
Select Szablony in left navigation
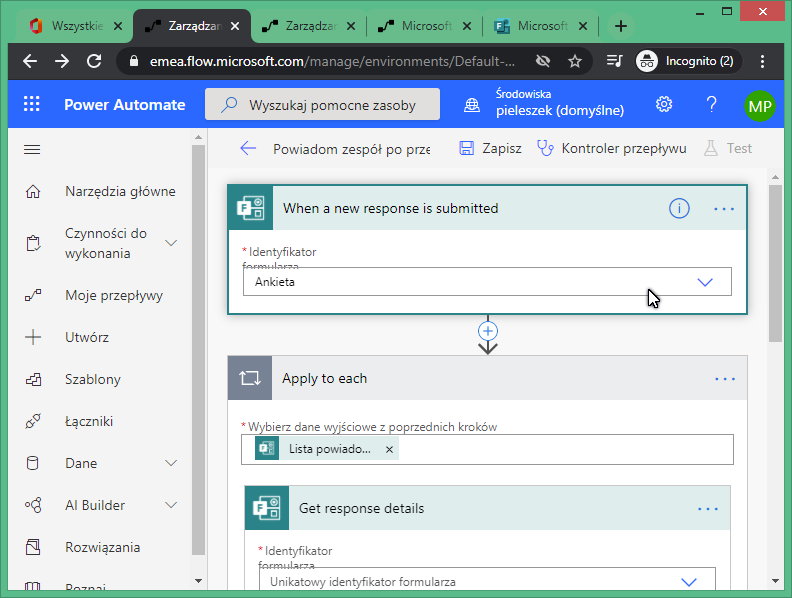pos(93,379)
